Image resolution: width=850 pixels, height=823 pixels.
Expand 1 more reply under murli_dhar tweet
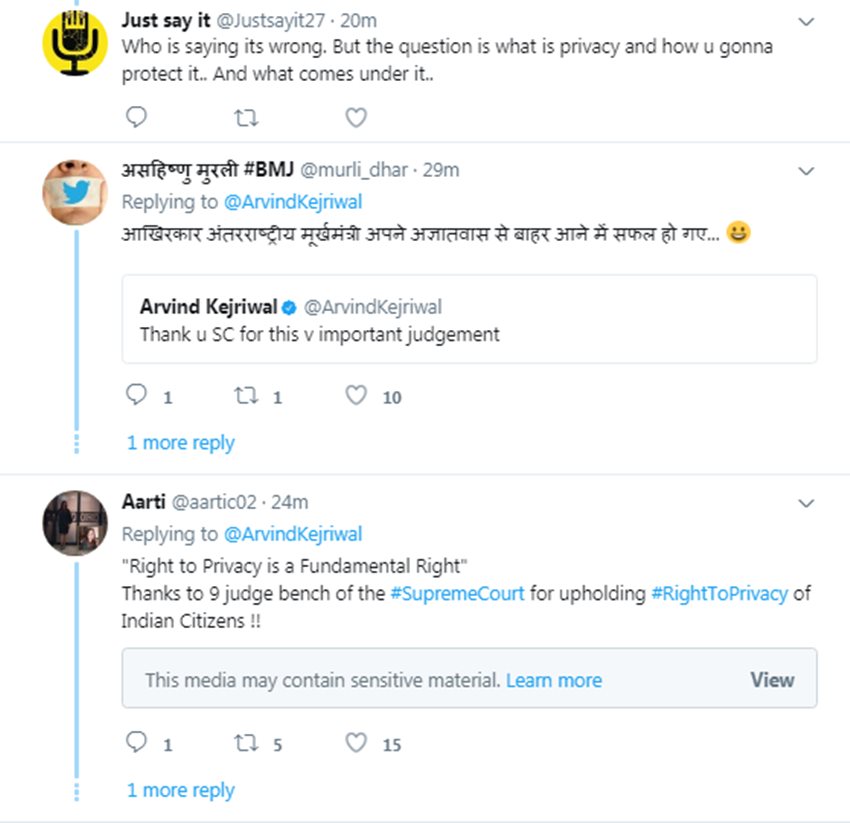pos(181,443)
